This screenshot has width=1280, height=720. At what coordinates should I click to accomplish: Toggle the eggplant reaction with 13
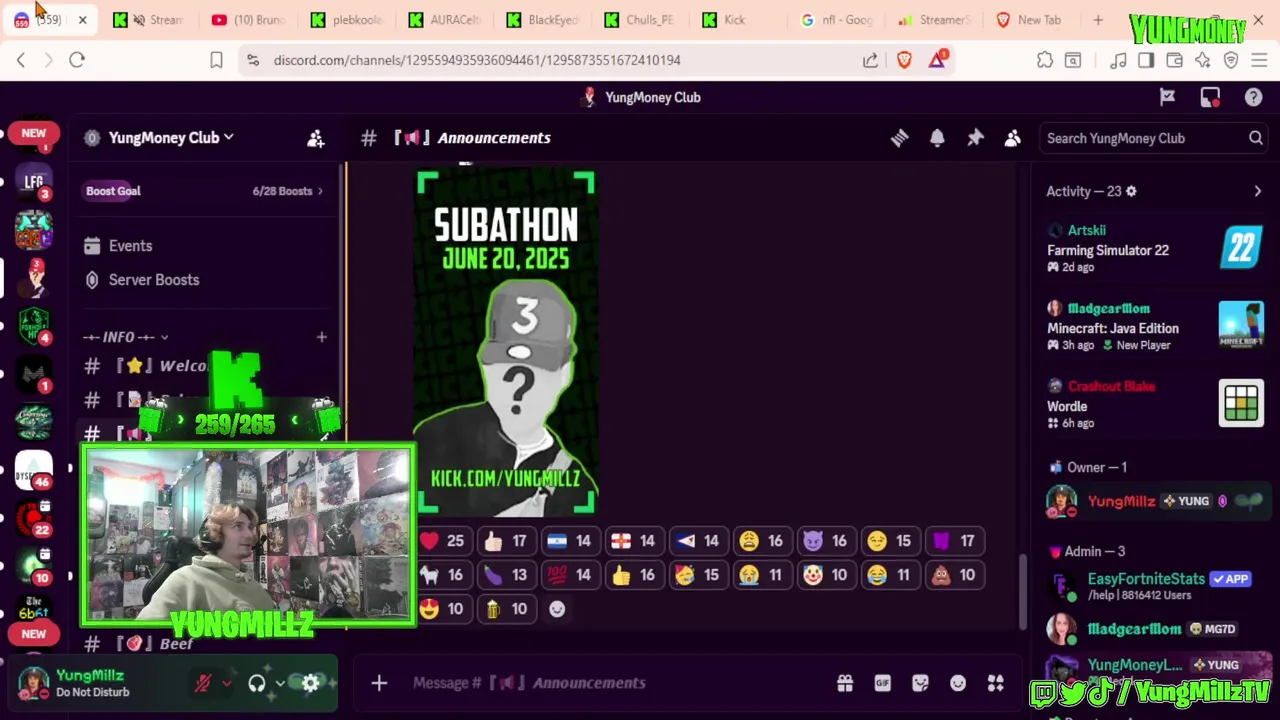tap(506, 575)
